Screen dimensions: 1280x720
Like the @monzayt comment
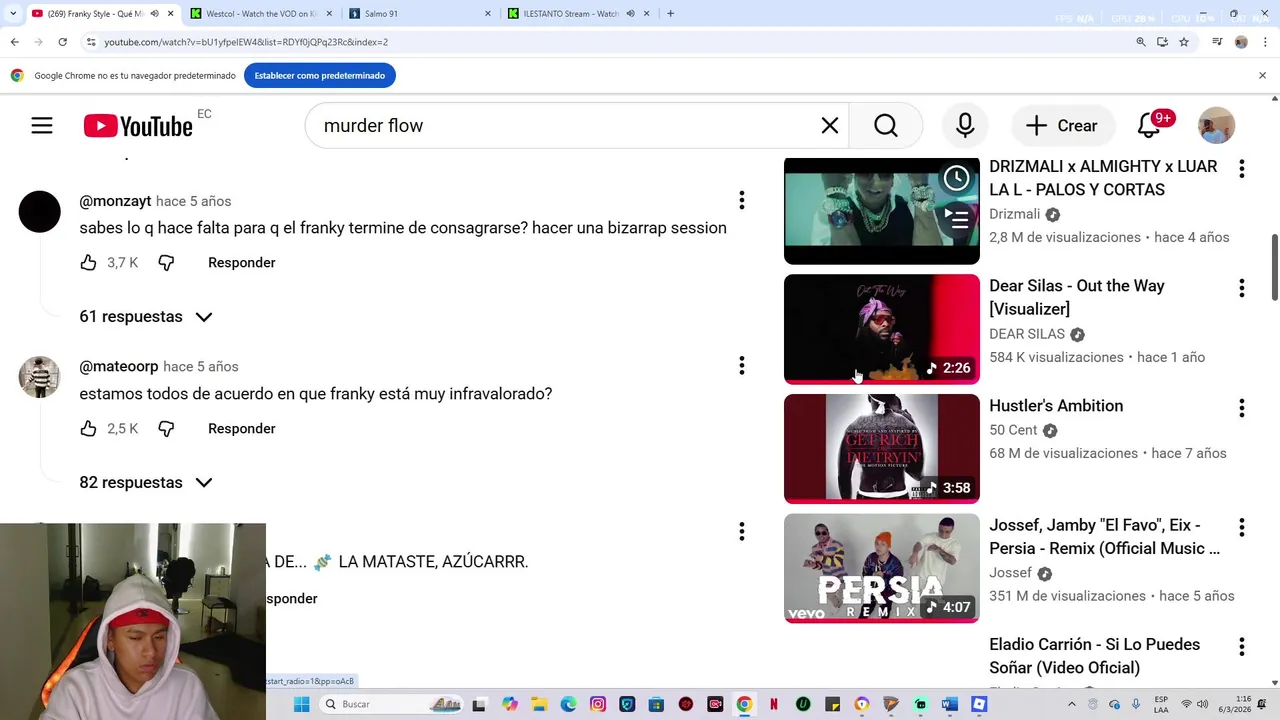coord(89,262)
